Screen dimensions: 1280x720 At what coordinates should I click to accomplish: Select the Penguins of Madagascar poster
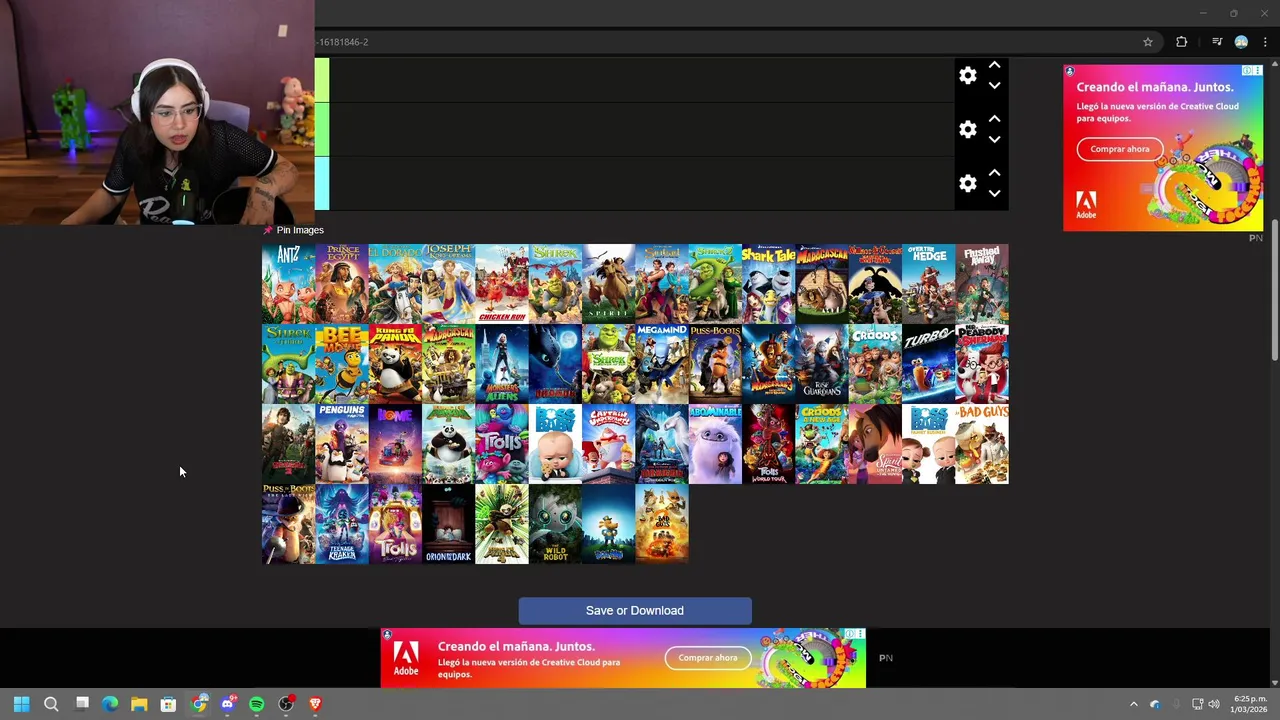point(342,444)
